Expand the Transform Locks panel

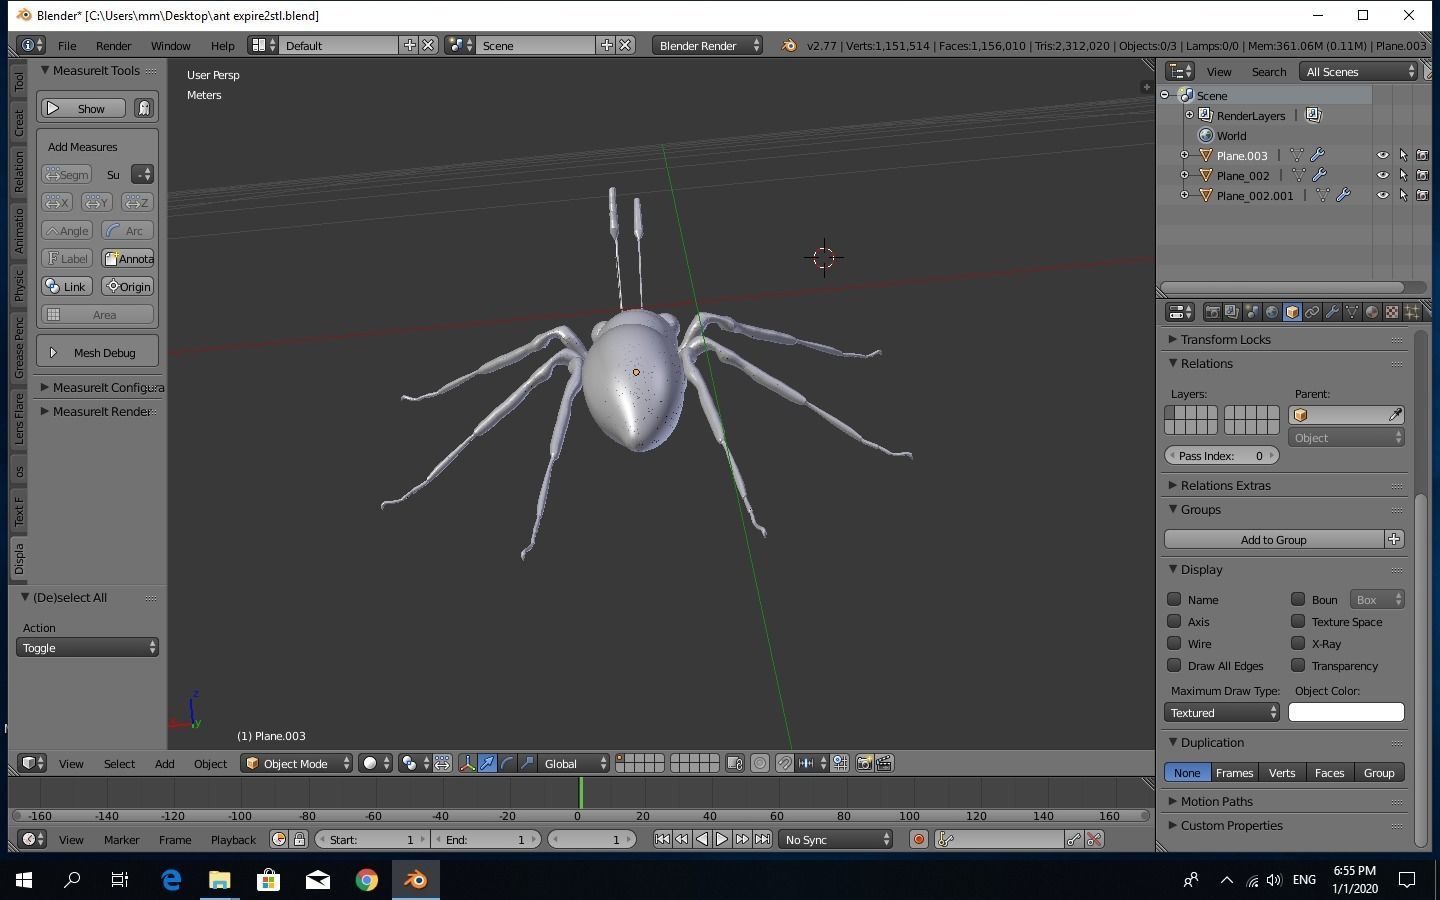1225,339
